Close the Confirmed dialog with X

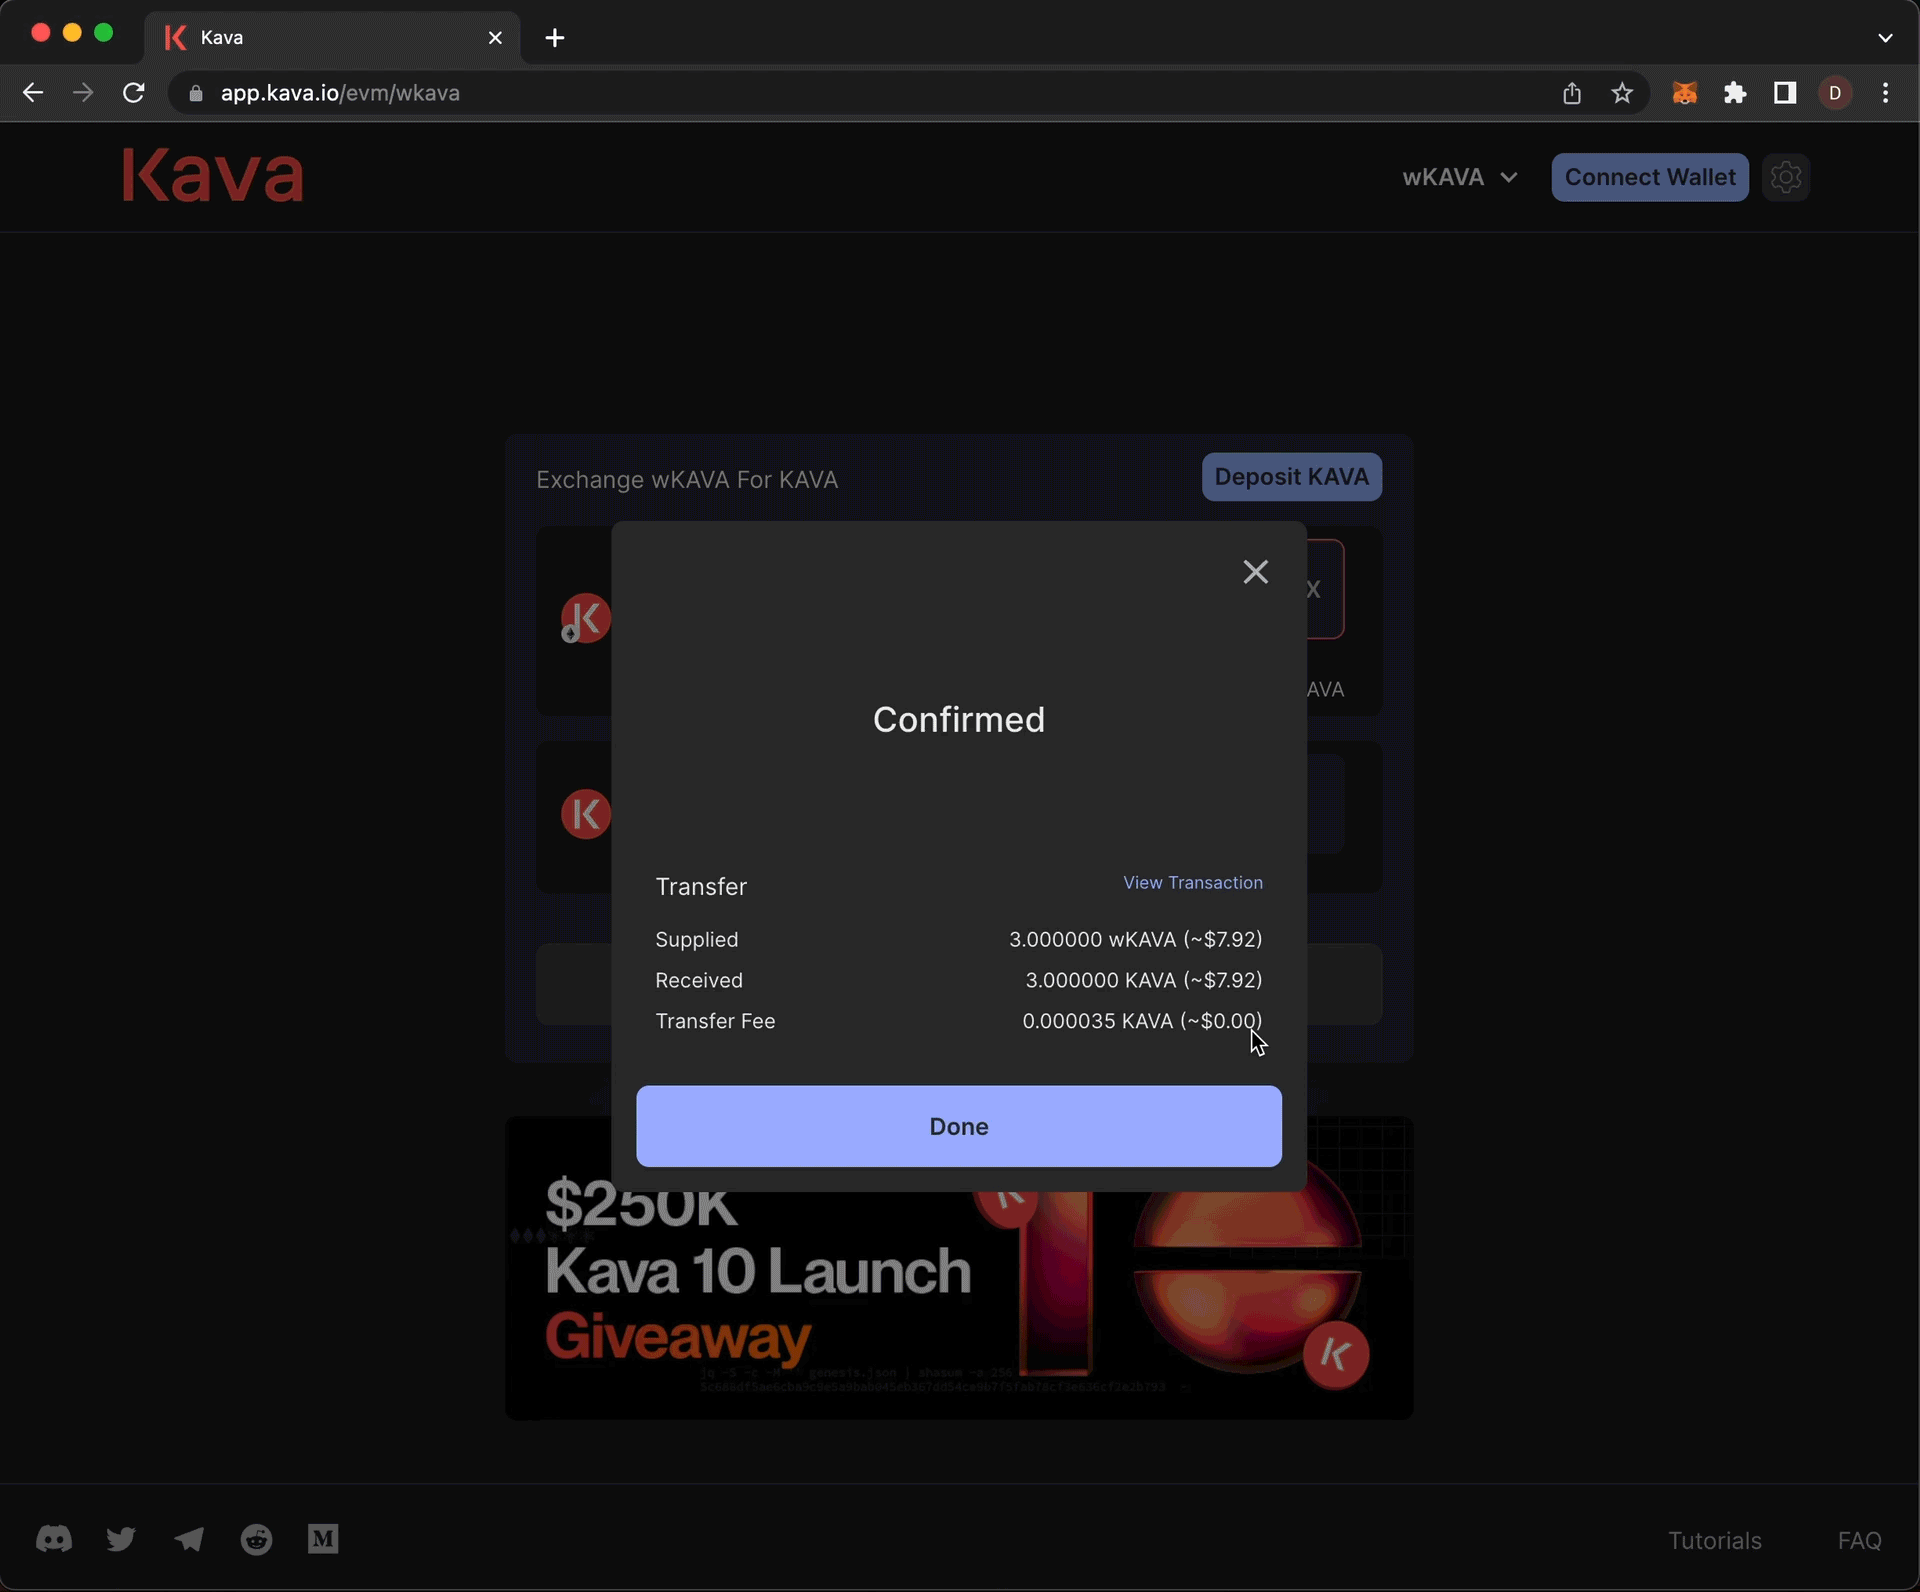click(x=1255, y=572)
